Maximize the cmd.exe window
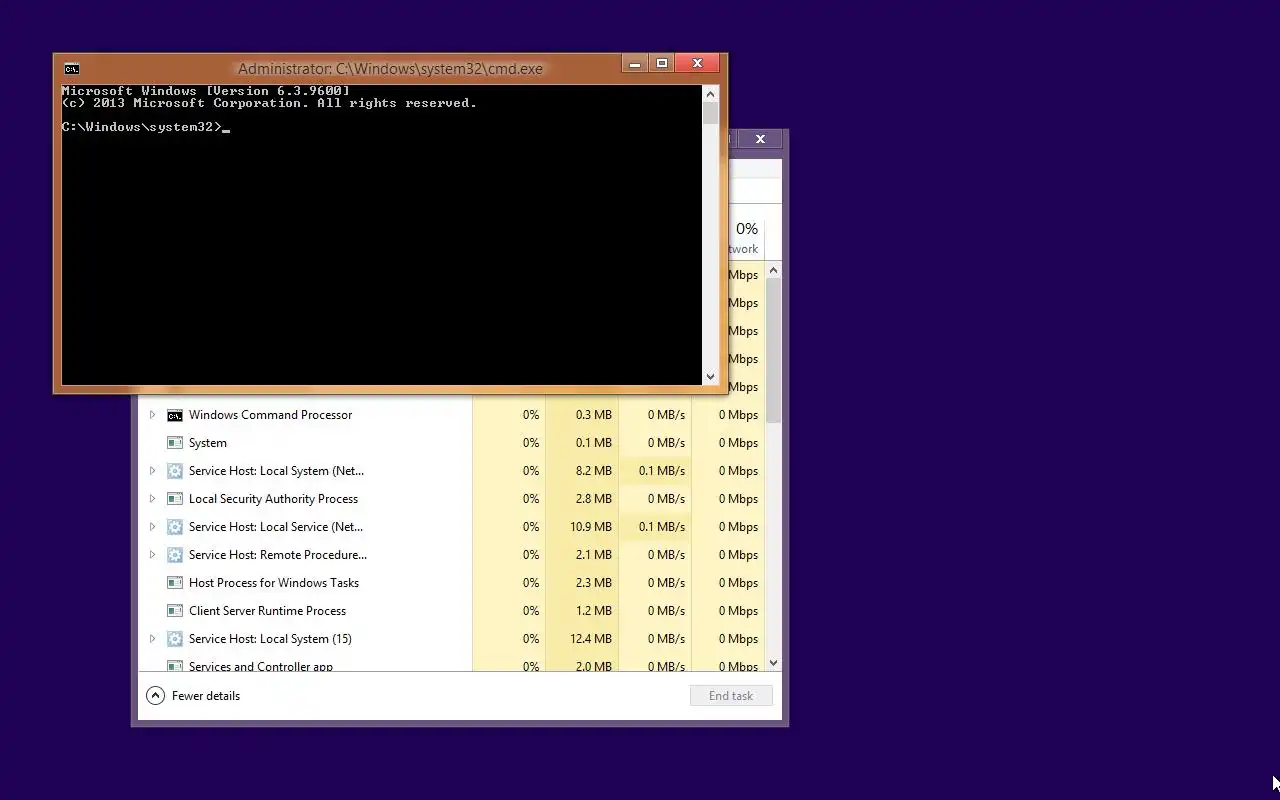This screenshot has width=1280, height=800. [x=662, y=64]
